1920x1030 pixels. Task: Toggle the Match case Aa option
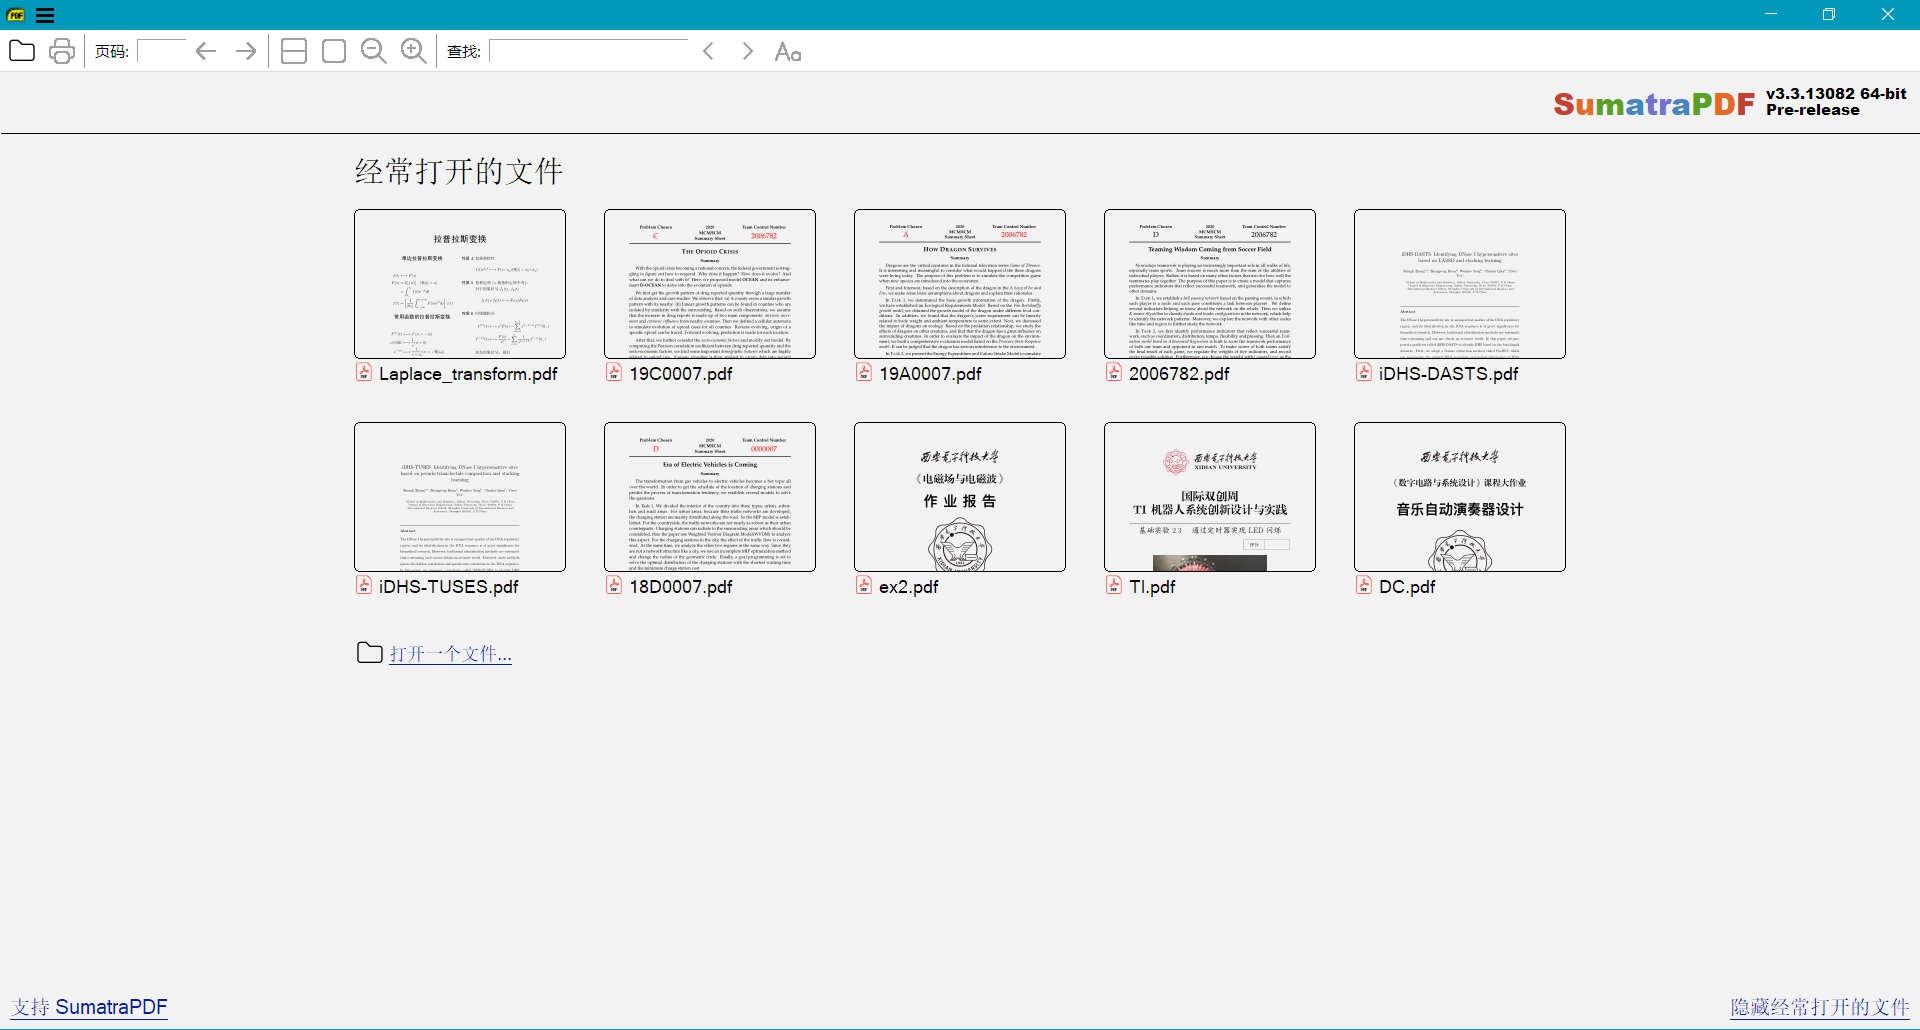788,51
